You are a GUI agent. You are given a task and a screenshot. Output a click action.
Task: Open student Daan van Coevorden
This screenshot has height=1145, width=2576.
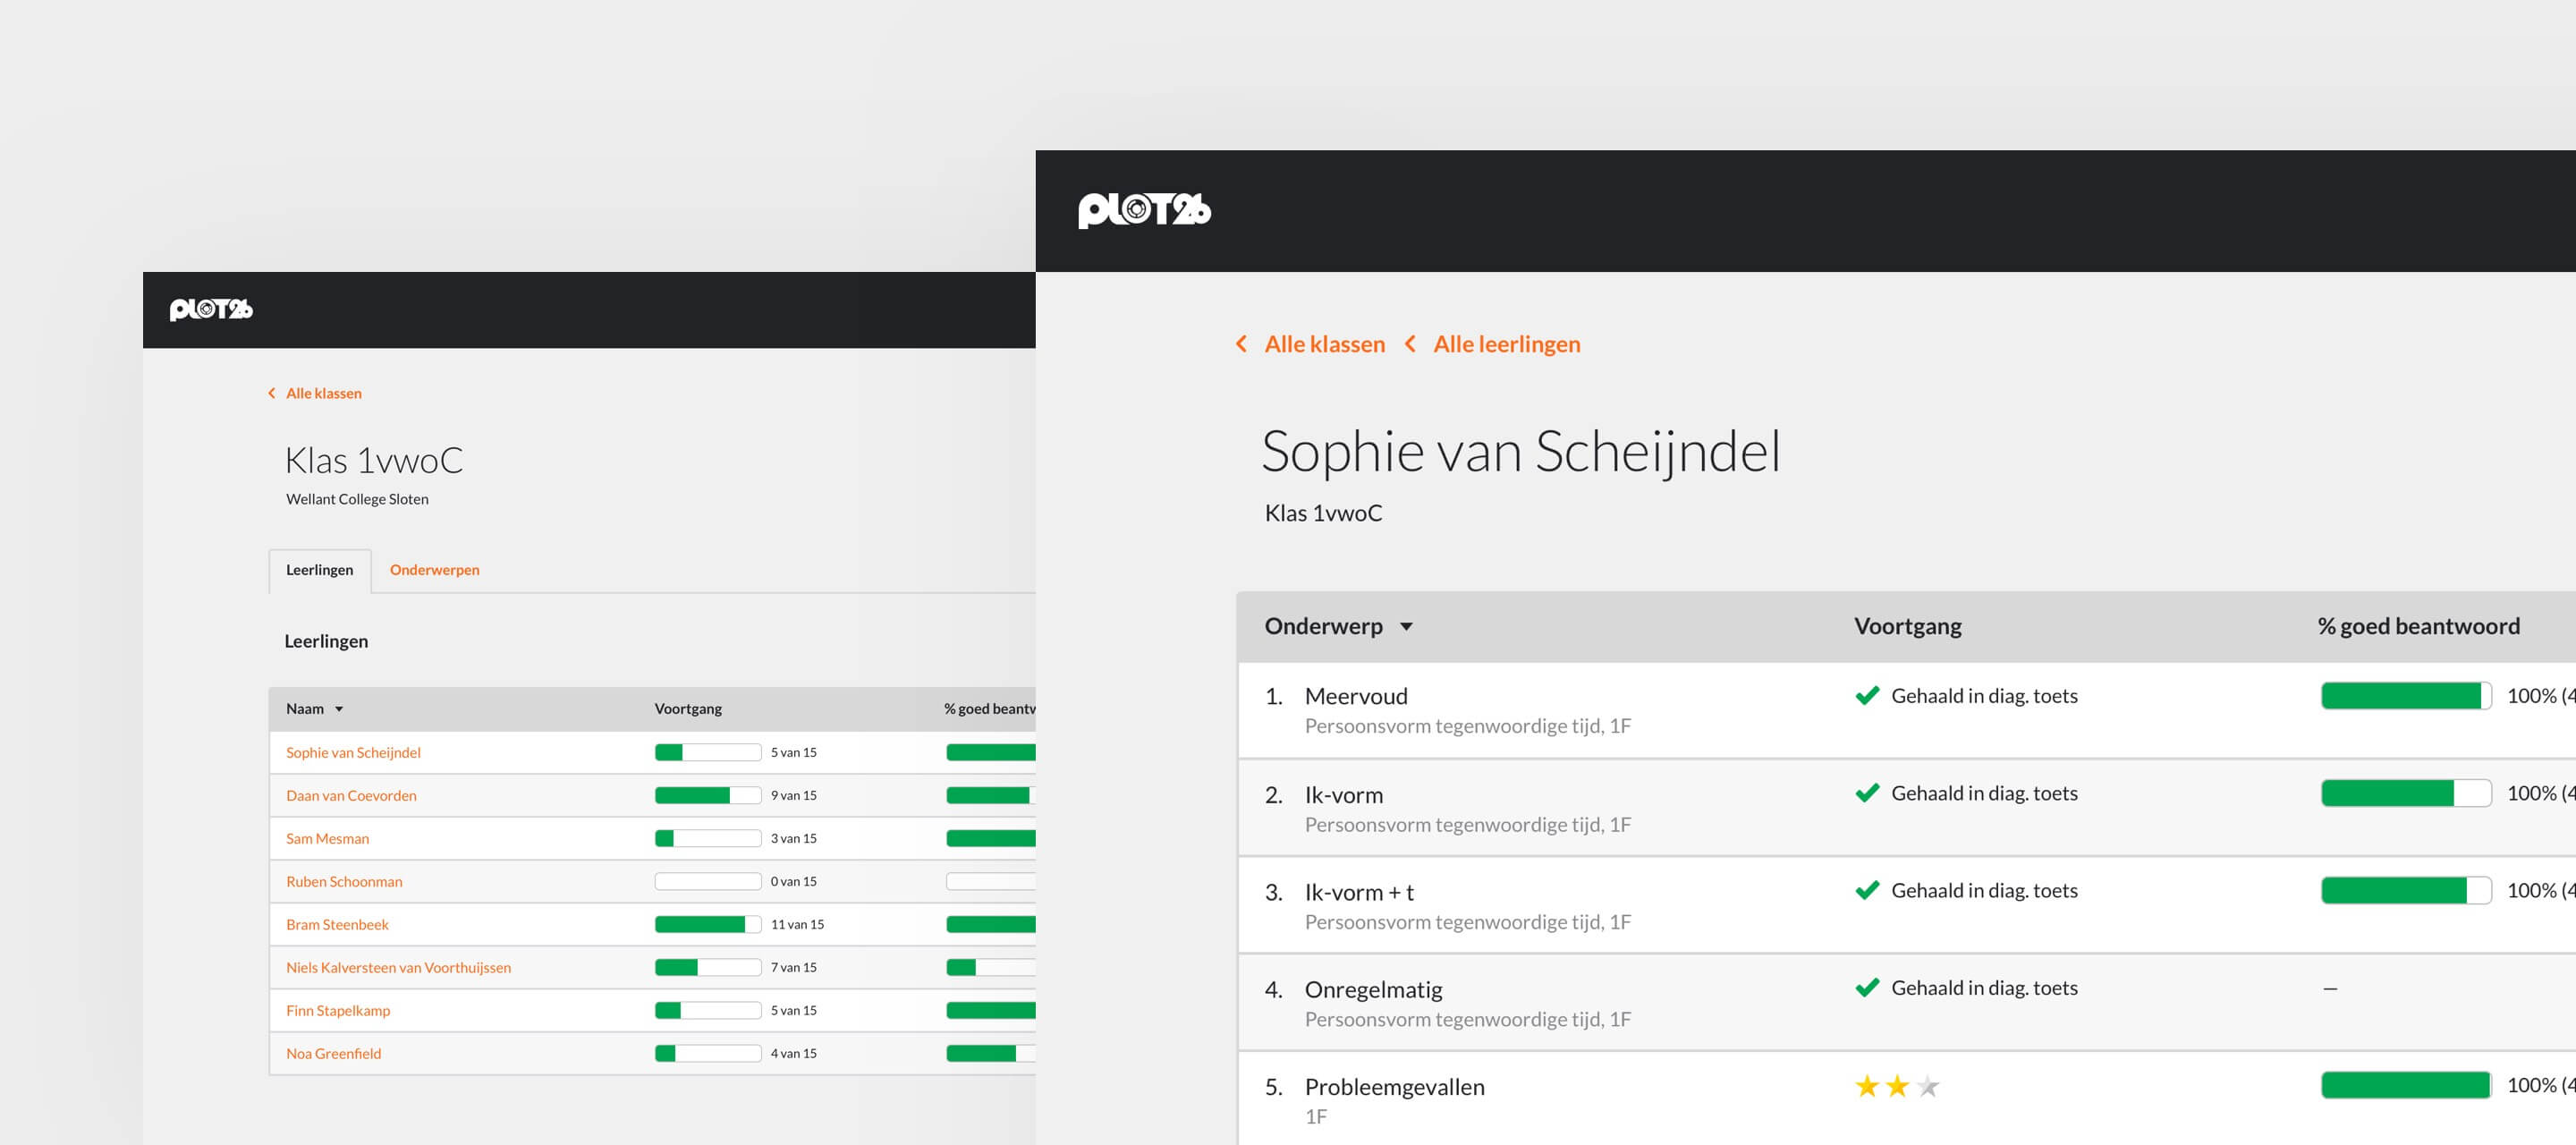[351, 796]
